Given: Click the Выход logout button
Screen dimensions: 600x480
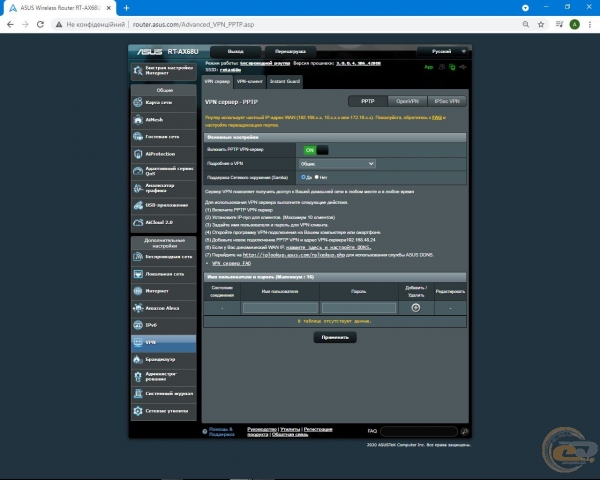Looking at the screenshot, I should tap(235, 51).
